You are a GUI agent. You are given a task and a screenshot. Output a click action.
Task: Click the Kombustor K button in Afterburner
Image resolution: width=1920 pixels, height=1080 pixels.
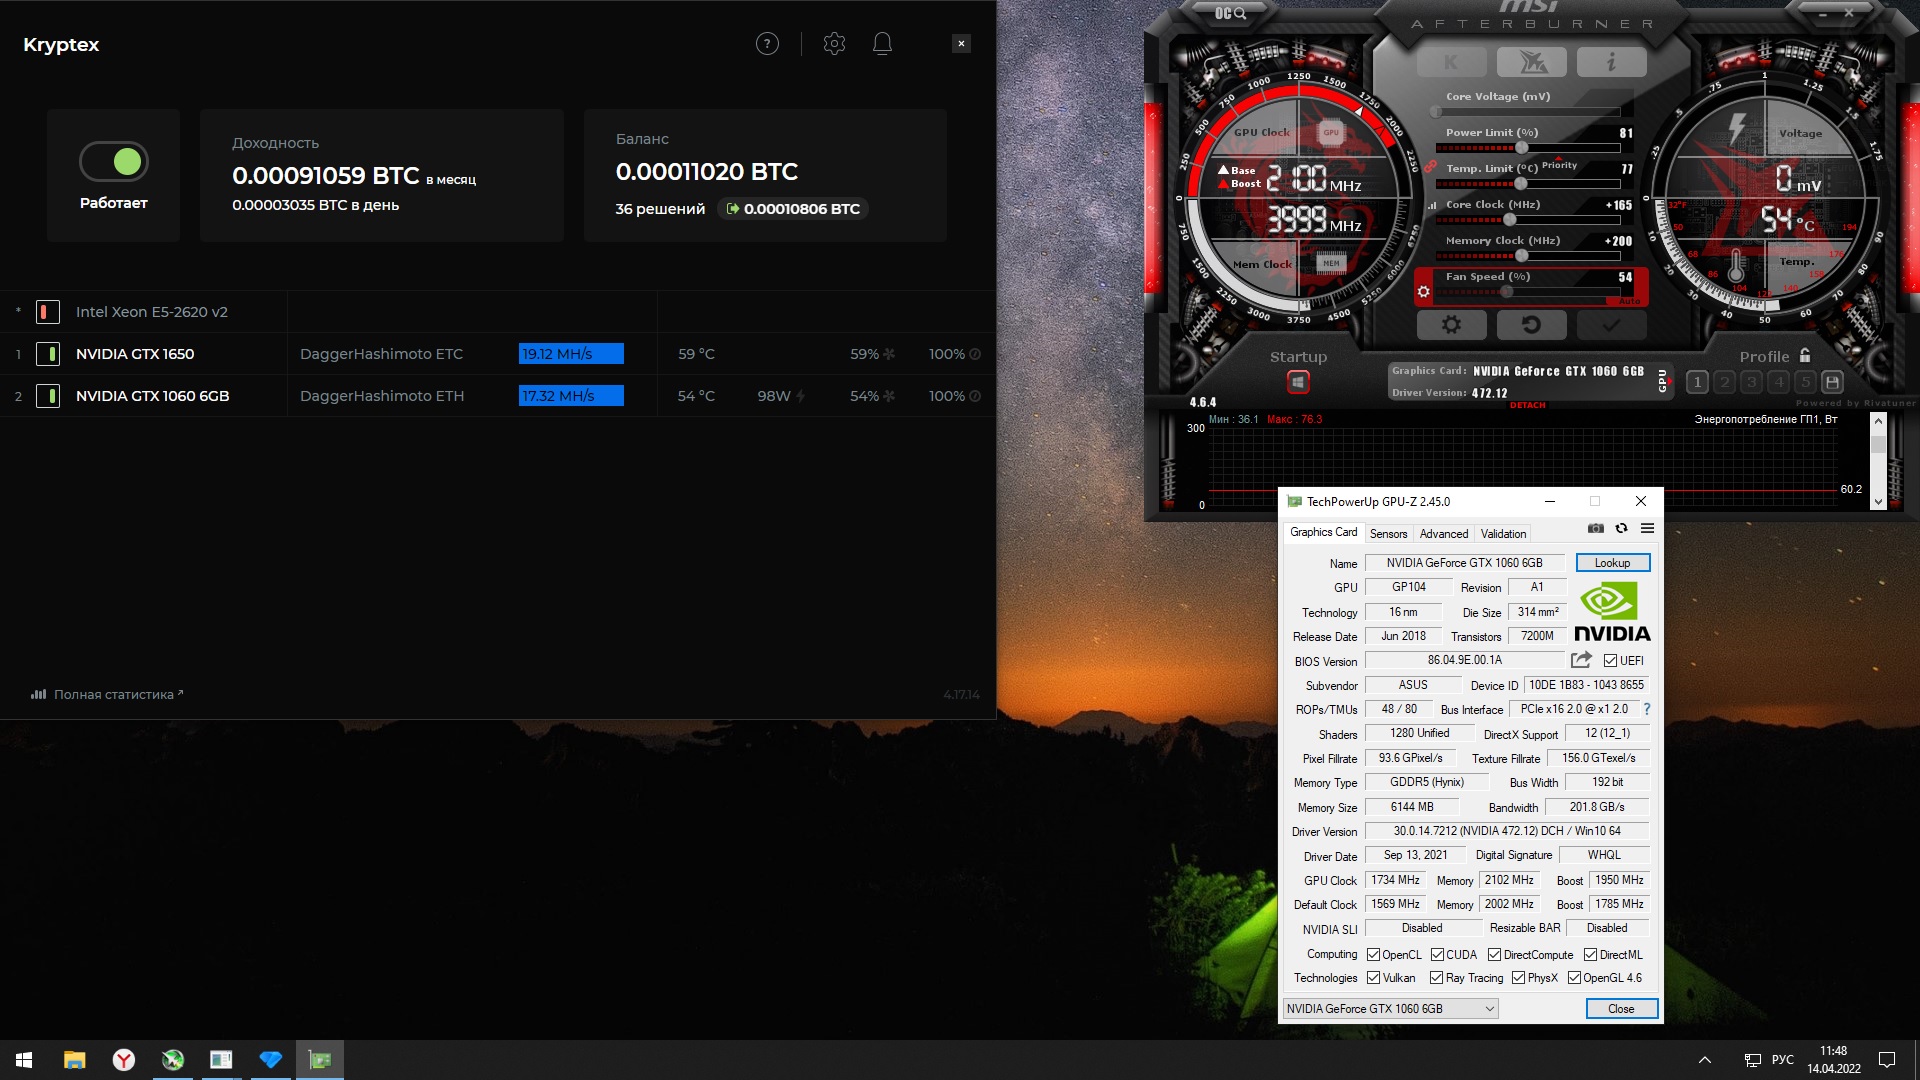click(1451, 62)
